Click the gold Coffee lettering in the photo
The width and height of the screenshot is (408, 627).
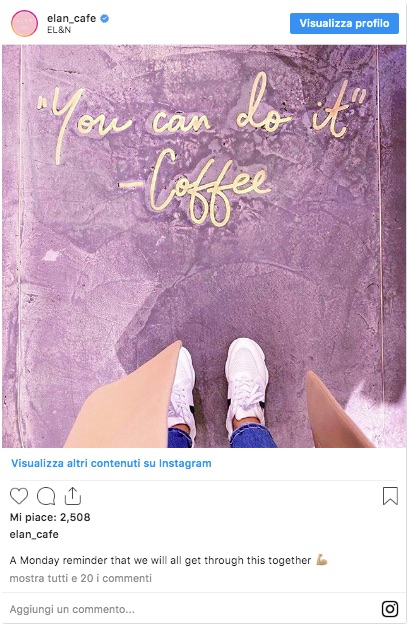pyautogui.click(x=196, y=188)
